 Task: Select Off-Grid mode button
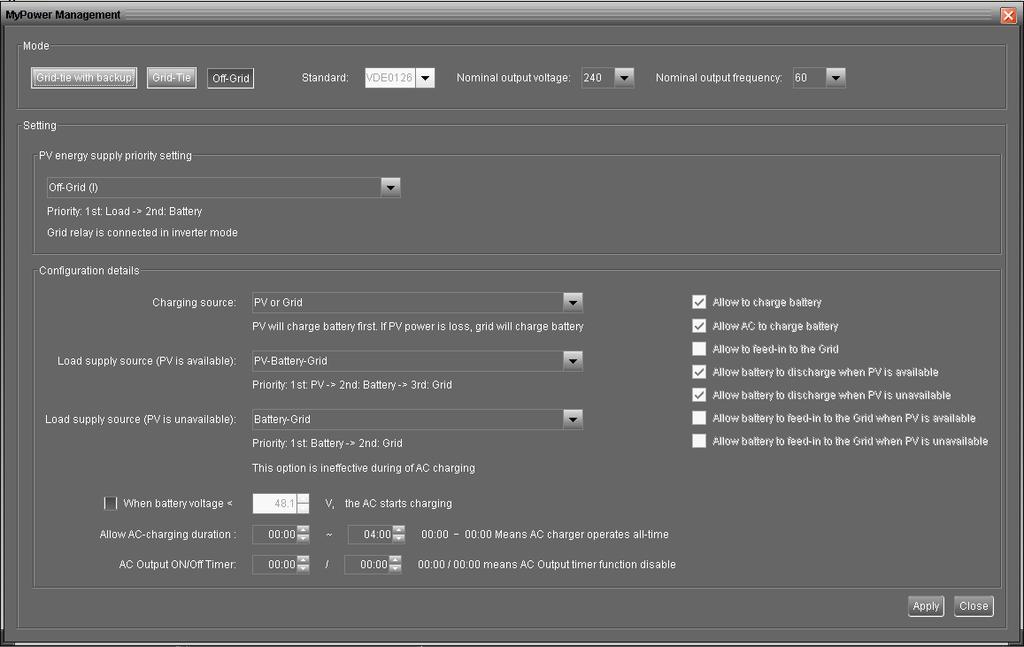click(231, 78)
